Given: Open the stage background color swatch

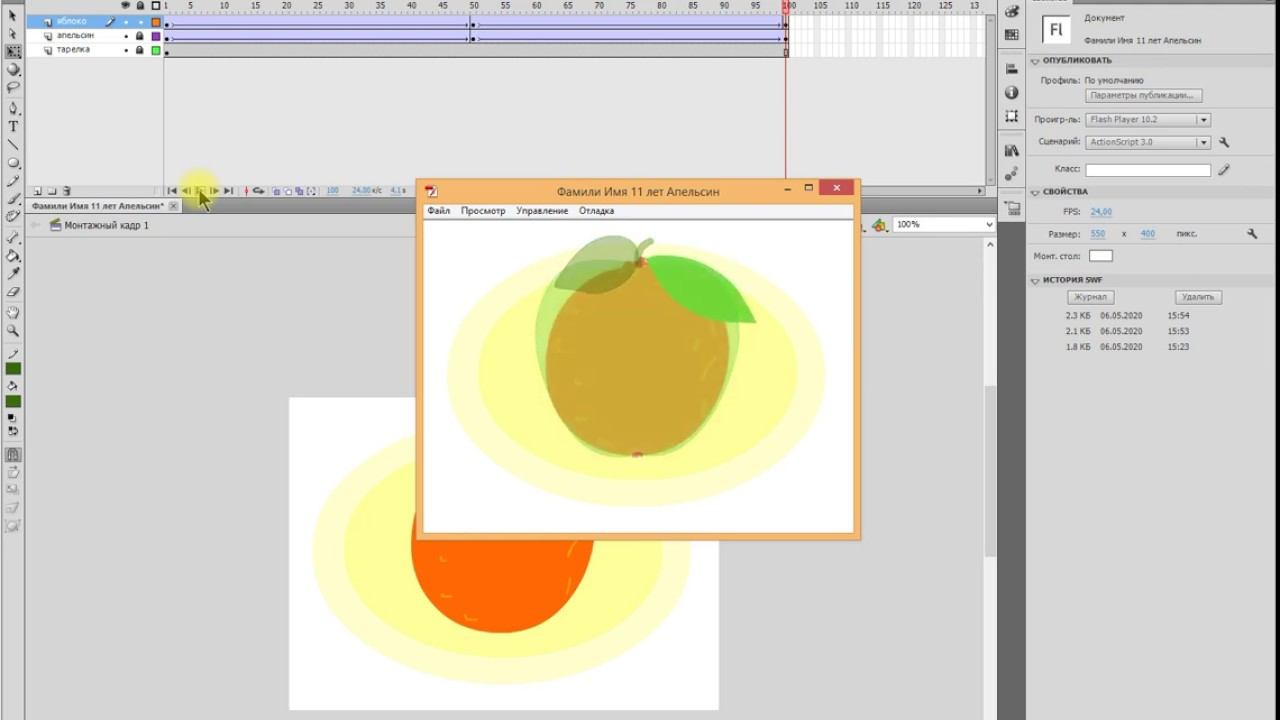Looking at the screenshot, I should [1100, 257].
